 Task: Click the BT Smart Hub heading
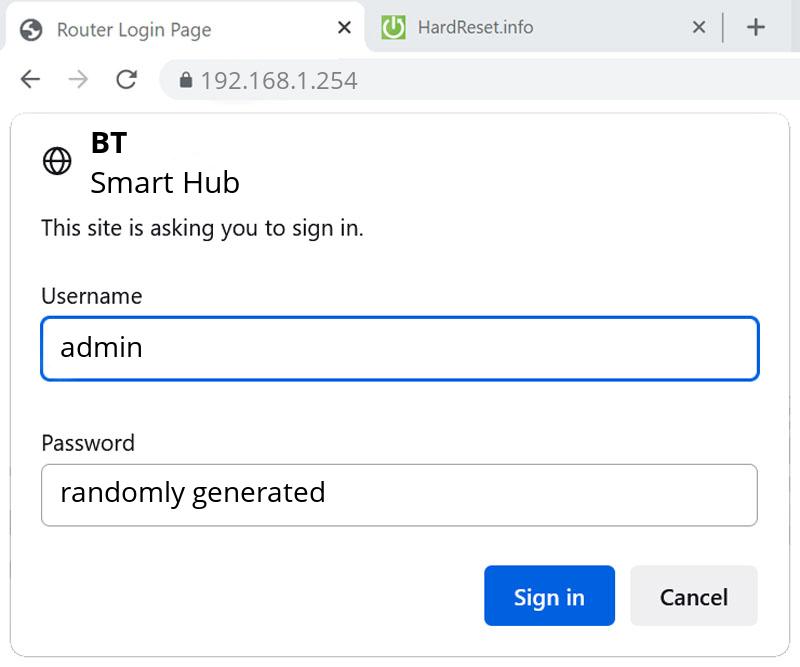click(164, 163)
